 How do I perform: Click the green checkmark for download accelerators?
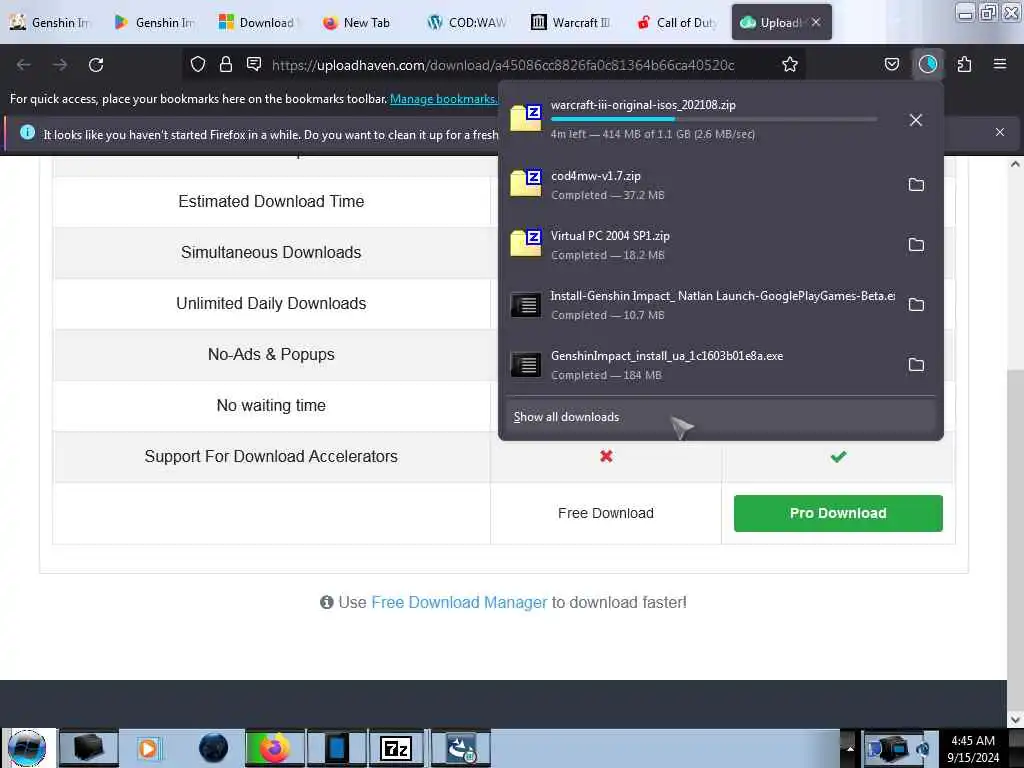pos(838,456)
